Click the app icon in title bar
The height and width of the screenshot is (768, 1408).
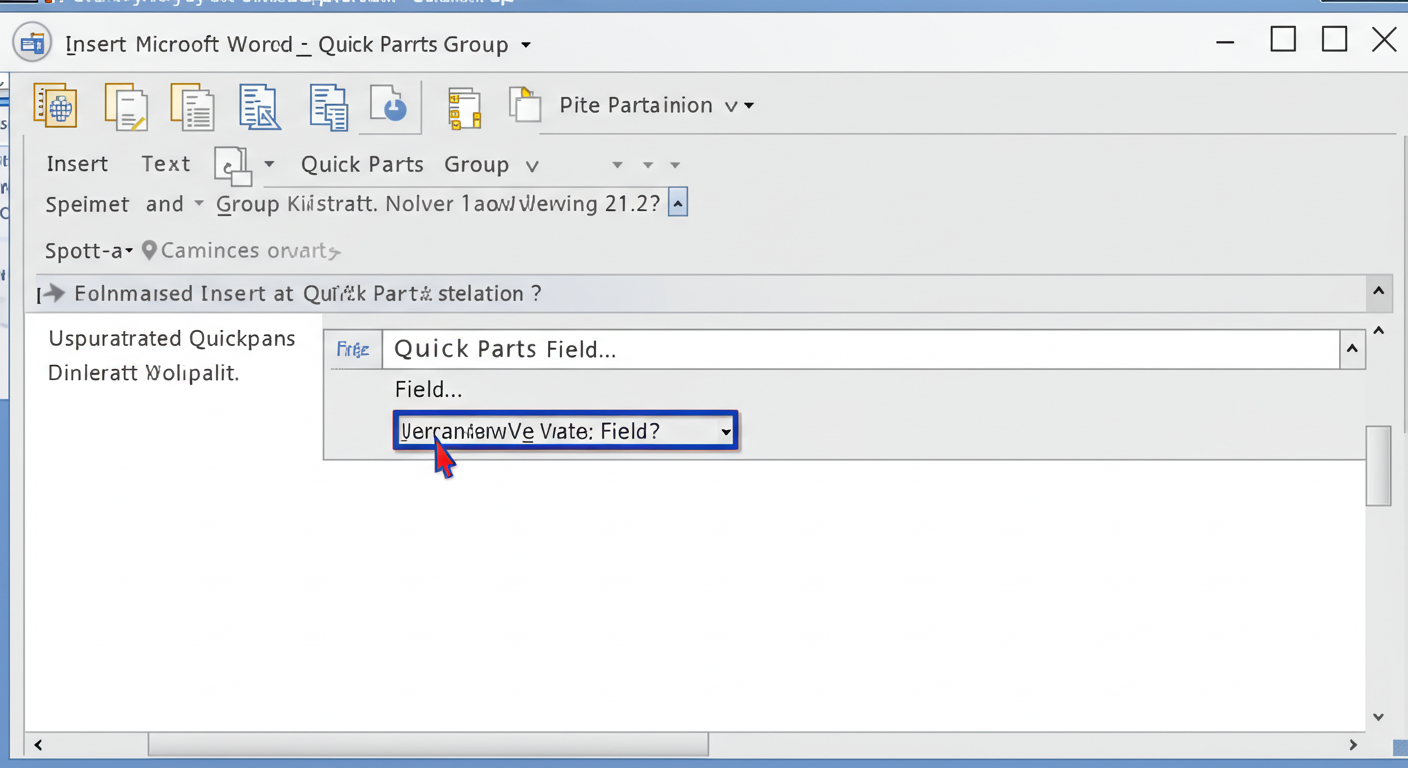click(x=32, y=44)
